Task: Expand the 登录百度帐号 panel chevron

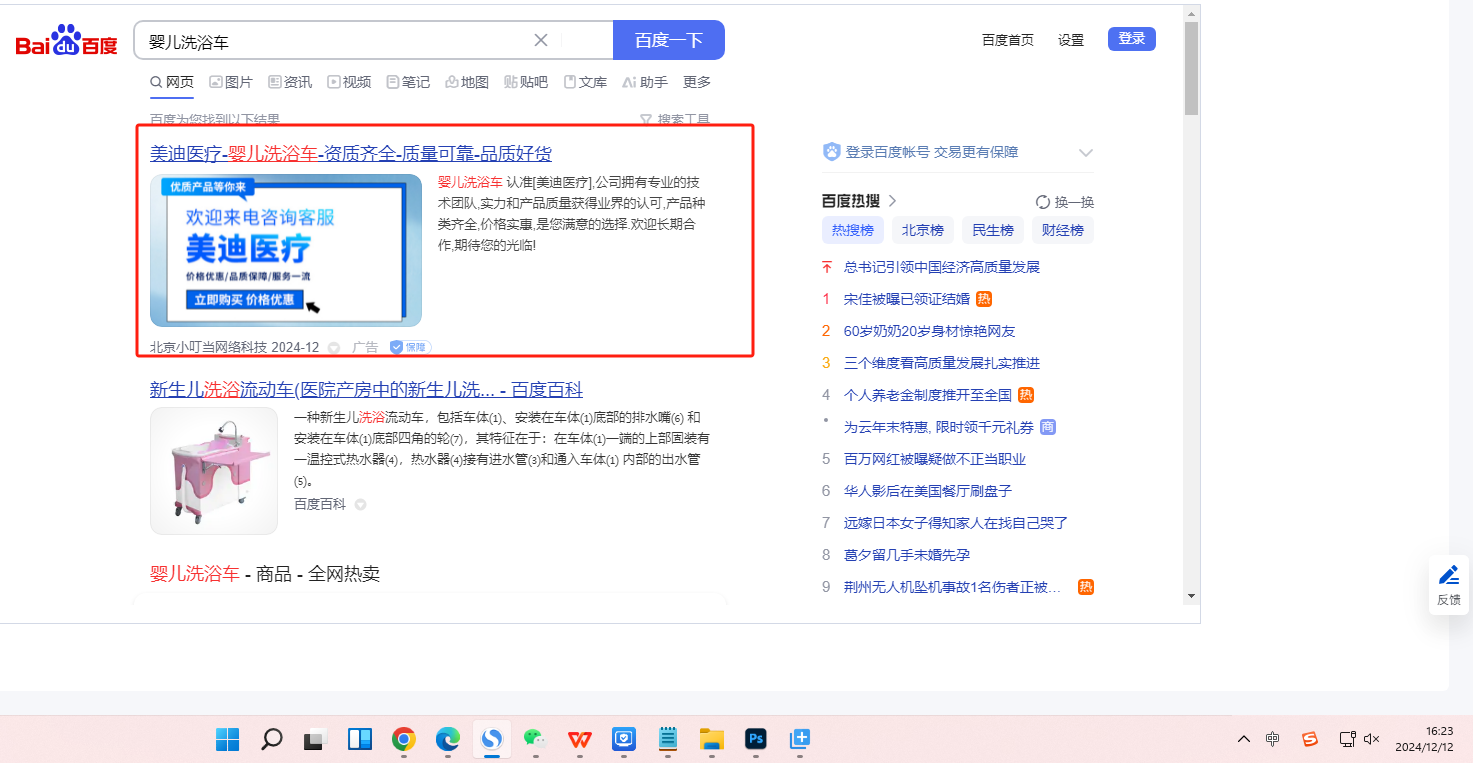Action: 1086,153
